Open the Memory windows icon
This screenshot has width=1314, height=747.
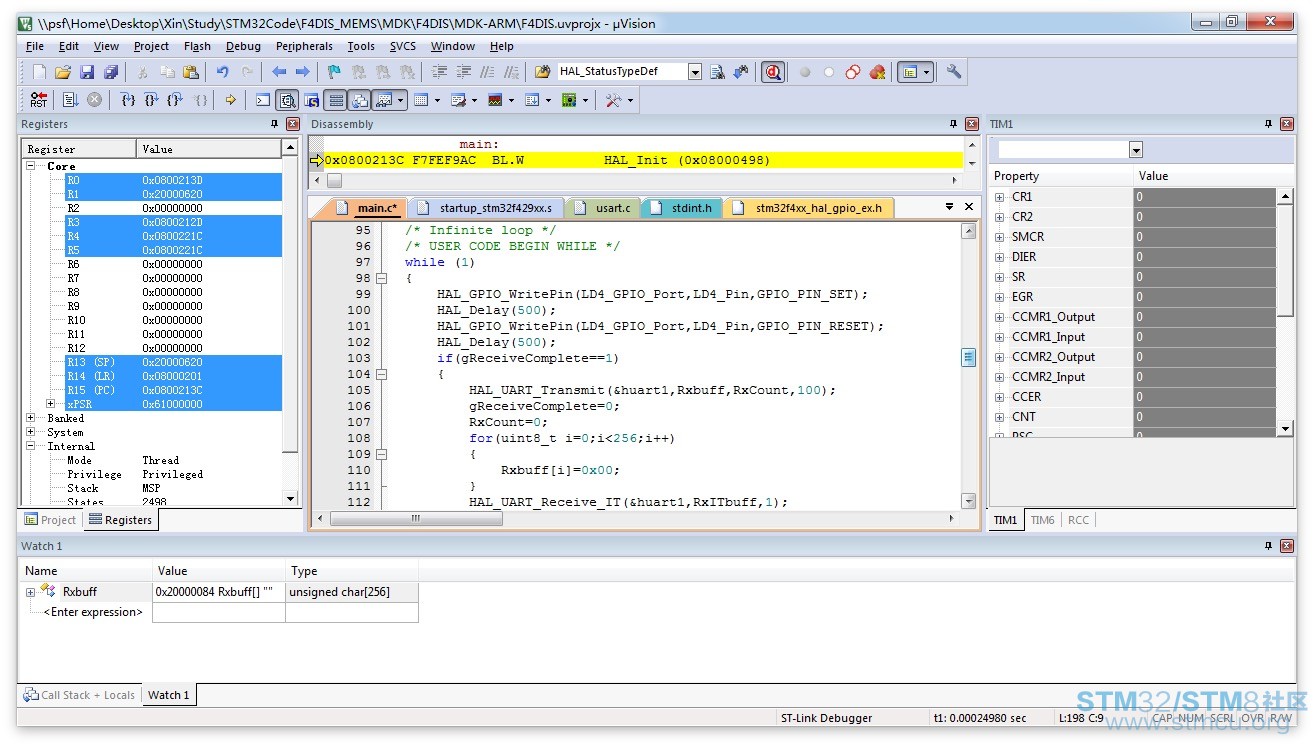coord(421,100)
